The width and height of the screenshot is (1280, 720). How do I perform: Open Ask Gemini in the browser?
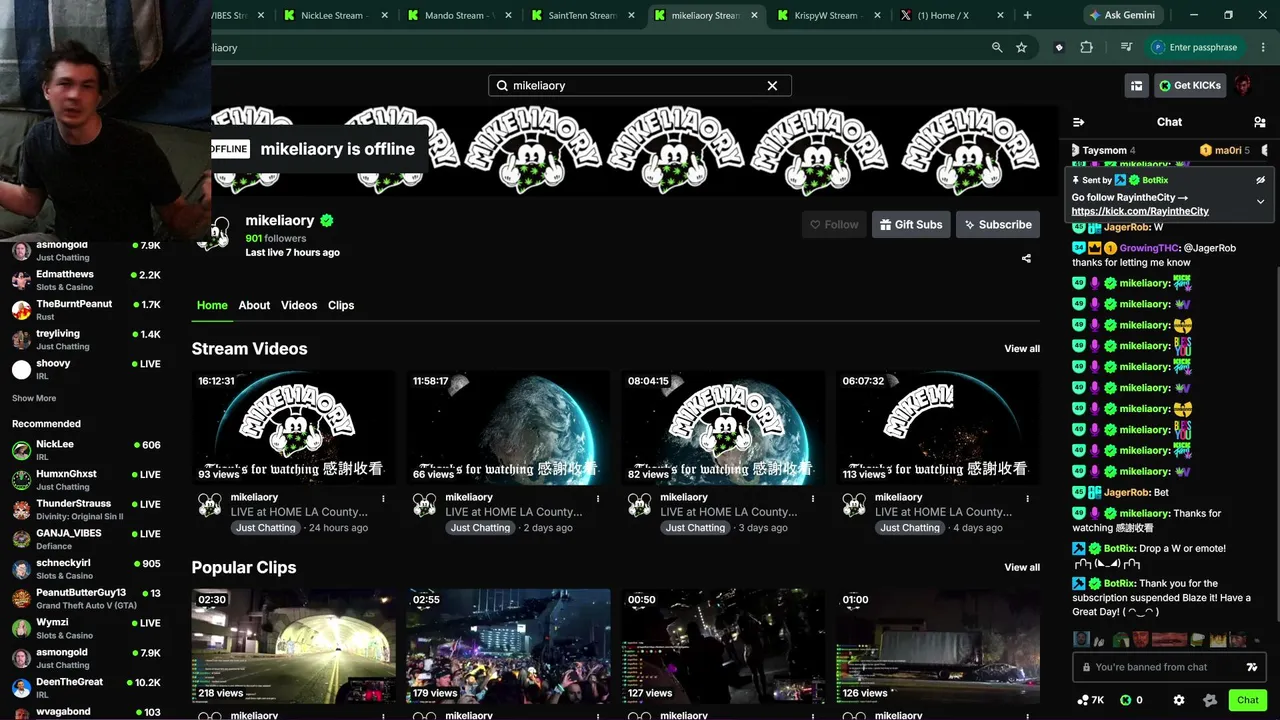point(1121,15)
